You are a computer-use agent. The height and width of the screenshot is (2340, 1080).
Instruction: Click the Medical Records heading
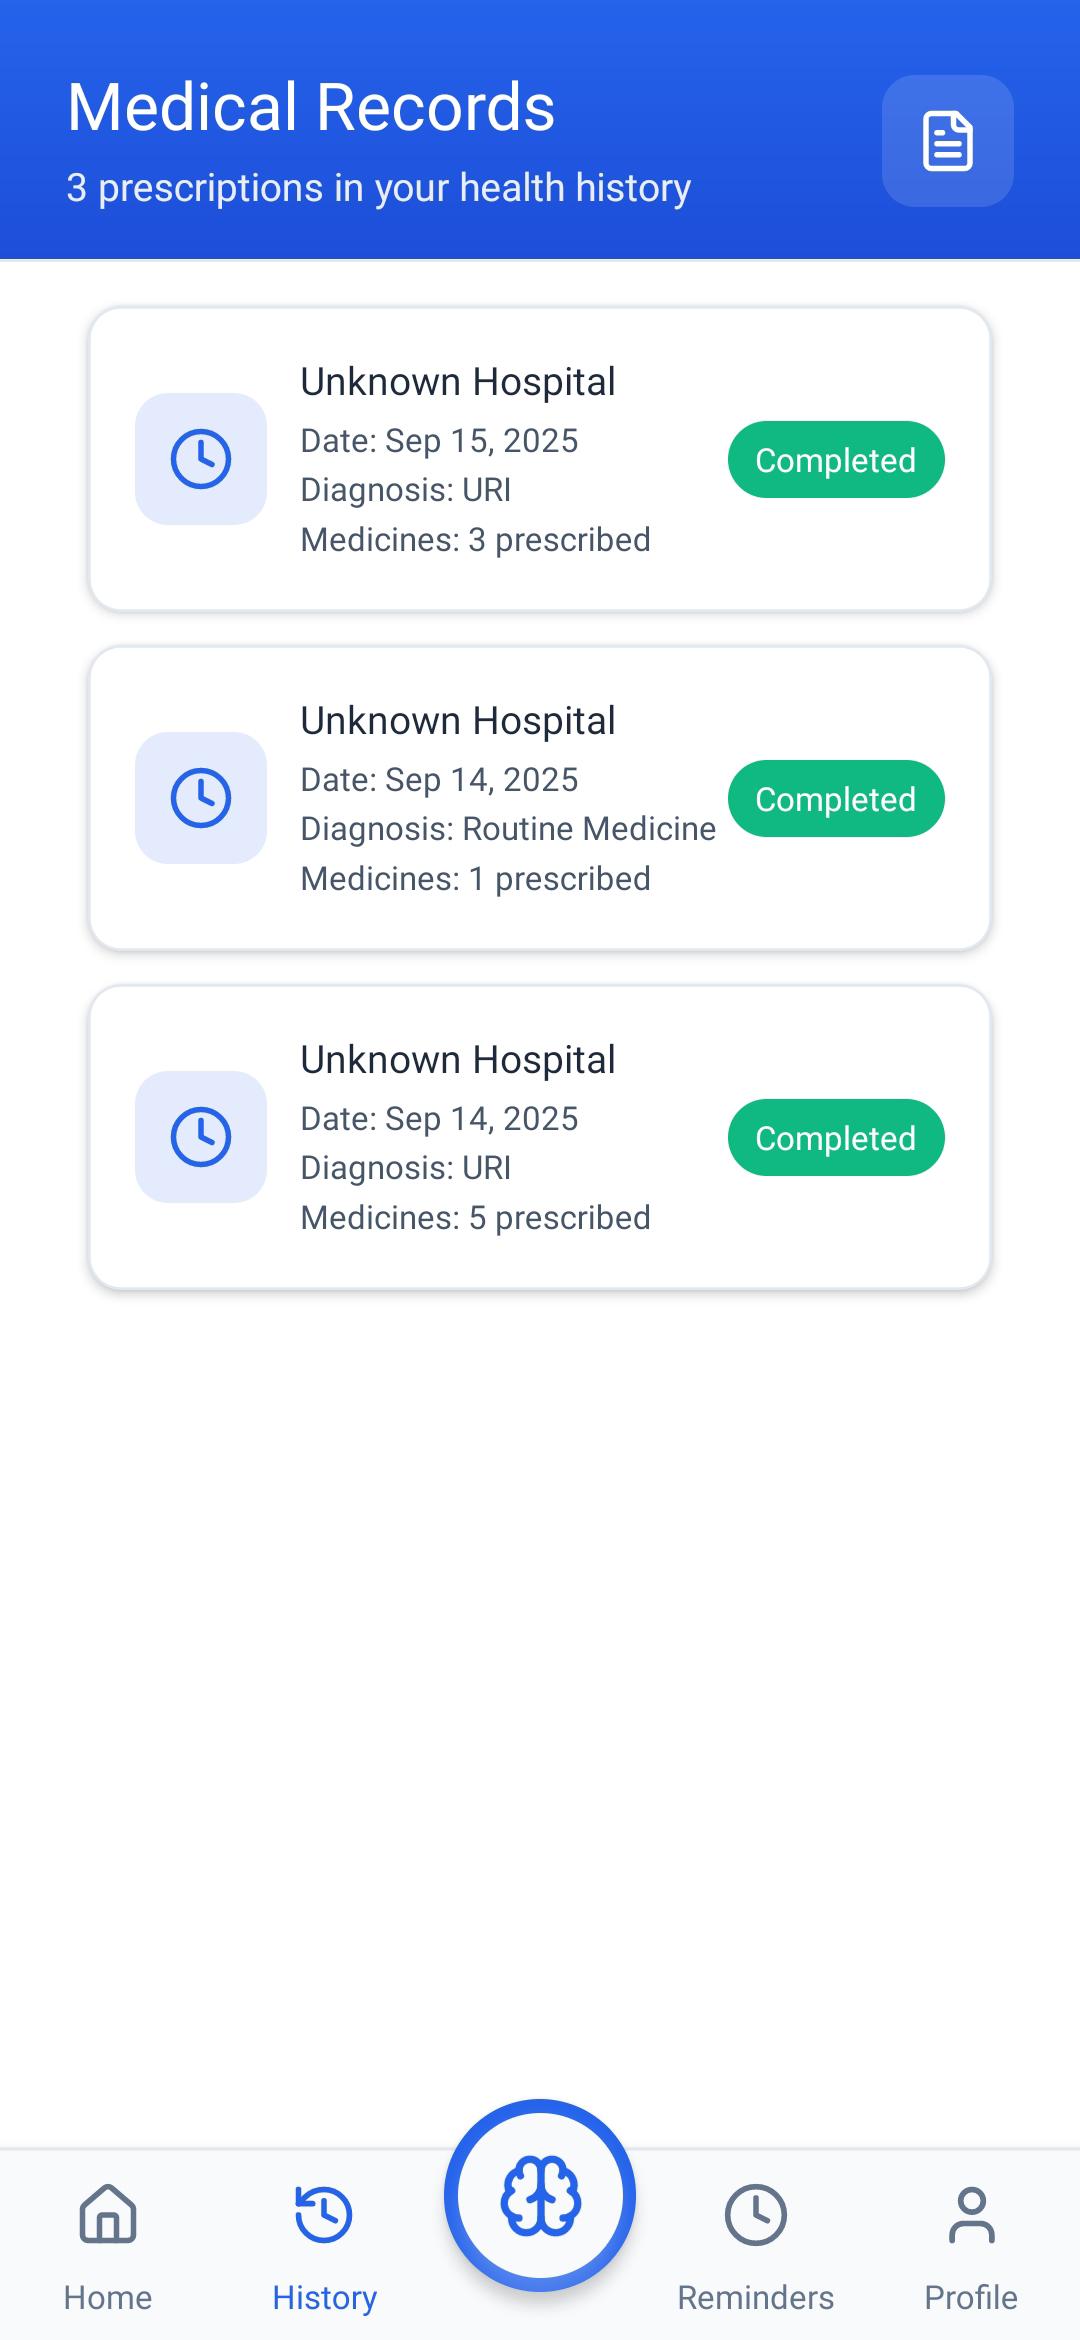click(311, 107)
